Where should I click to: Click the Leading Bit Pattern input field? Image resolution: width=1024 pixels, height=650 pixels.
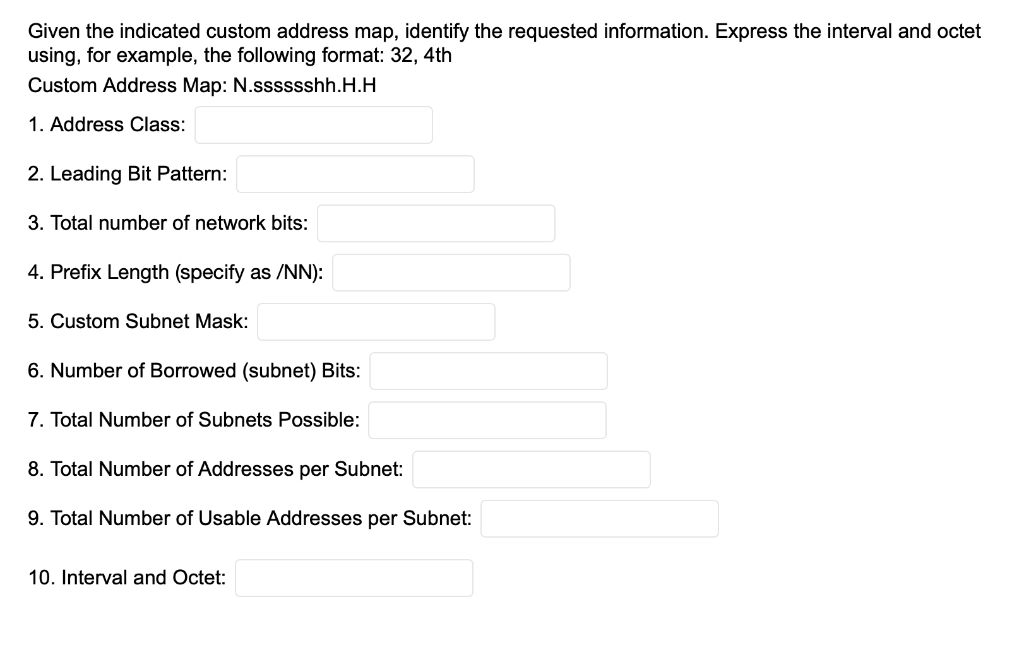(x=355, y=173)
